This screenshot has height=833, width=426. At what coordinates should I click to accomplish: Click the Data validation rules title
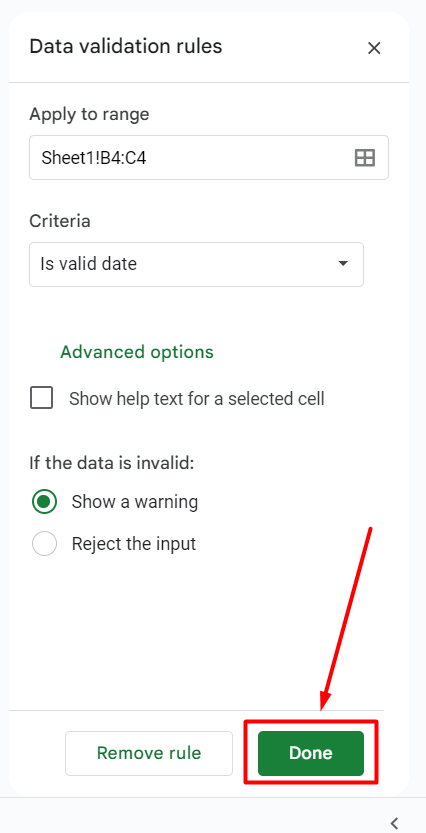point(126,46)
